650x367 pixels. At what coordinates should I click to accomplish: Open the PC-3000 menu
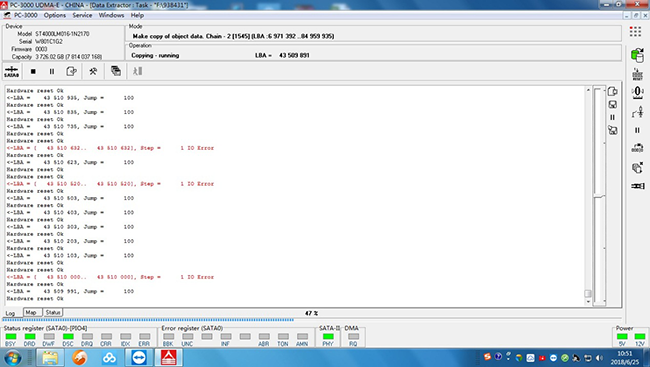pyautogui.click(x=25, y=15)
